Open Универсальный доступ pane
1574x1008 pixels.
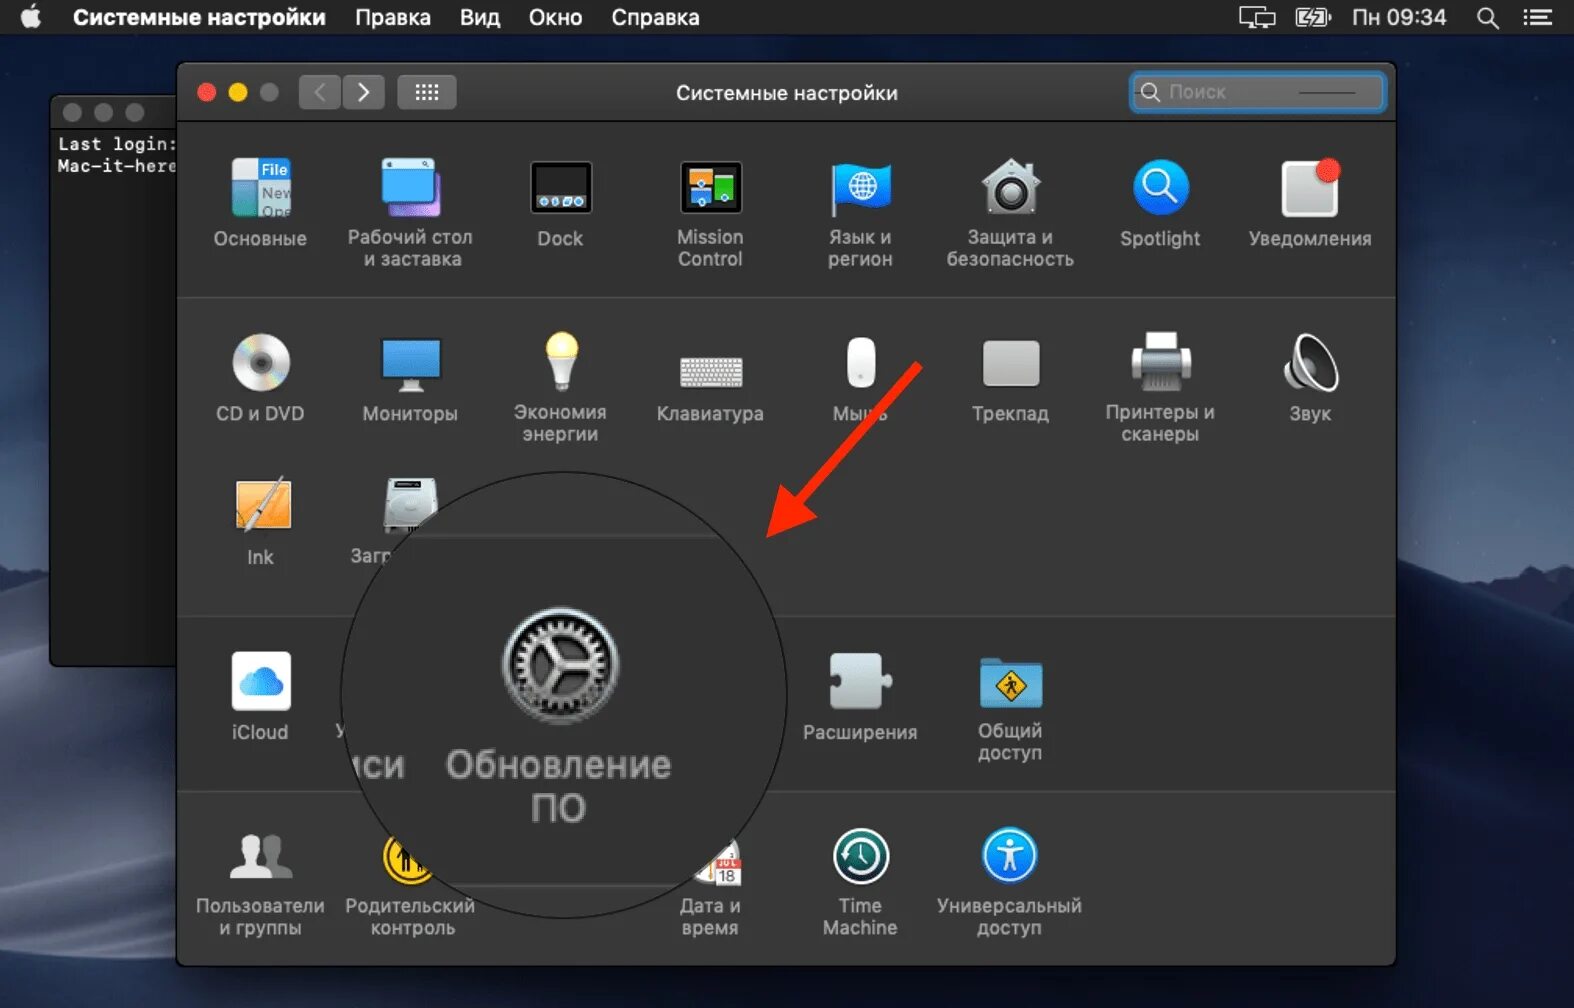point(1010,882)
